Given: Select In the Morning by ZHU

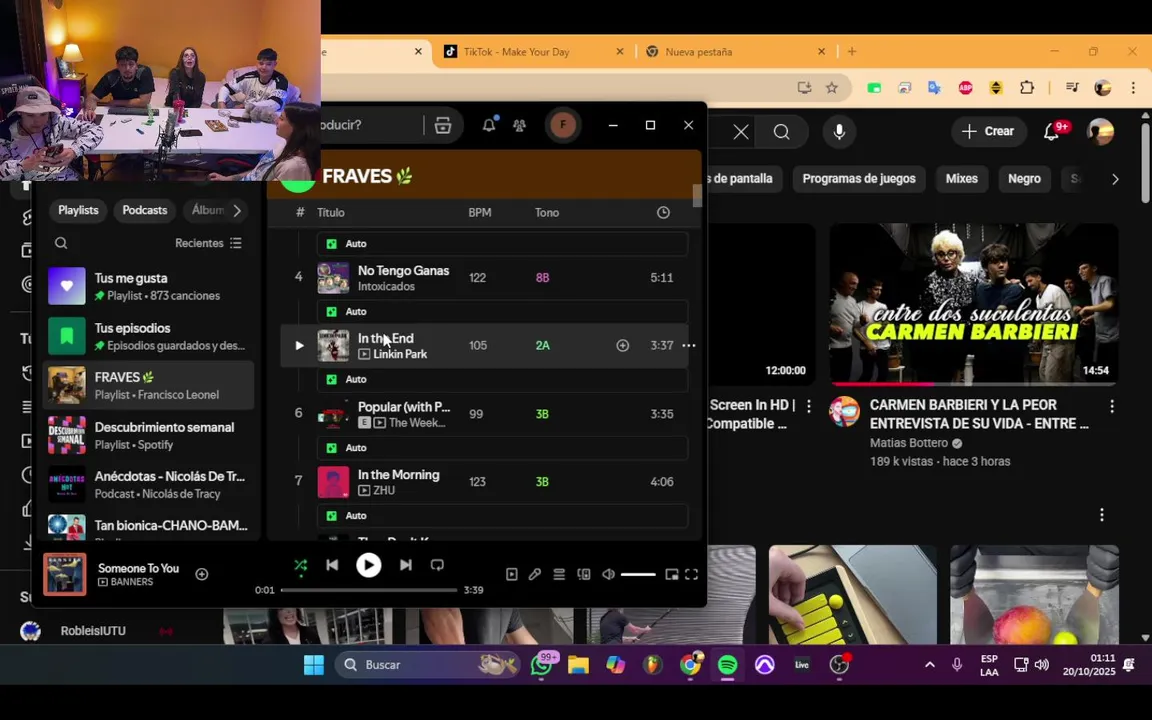Looking at the screenshot, I should 485,482.
